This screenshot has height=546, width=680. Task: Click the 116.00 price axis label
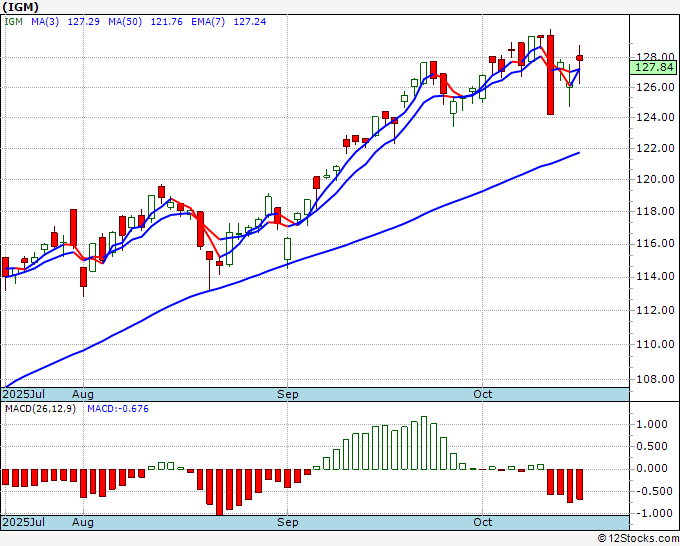tap(655, 243)
